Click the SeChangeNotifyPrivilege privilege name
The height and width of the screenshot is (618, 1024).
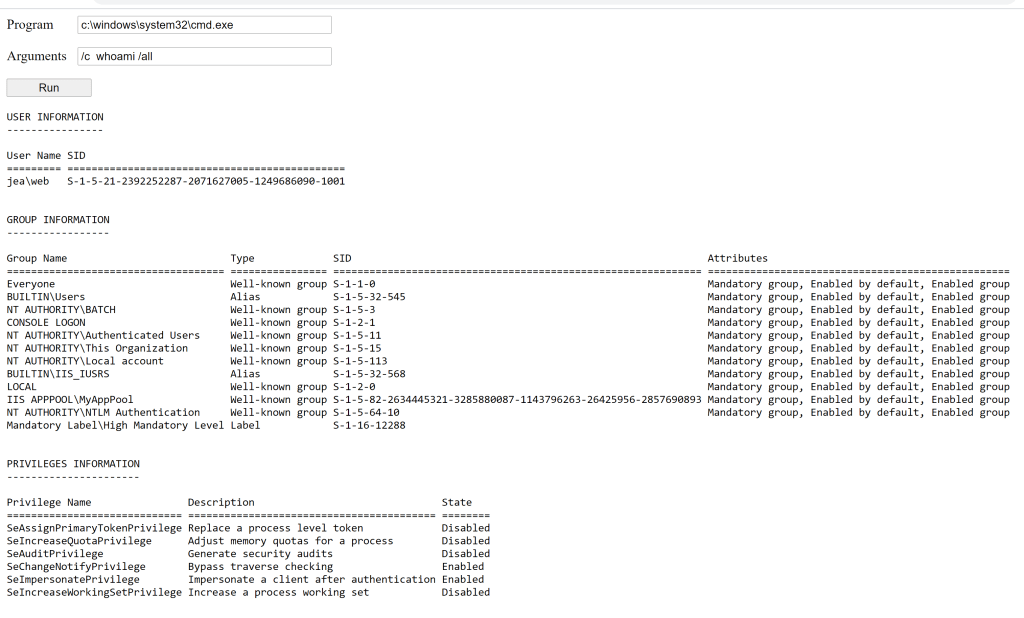[x=76, y=567]
